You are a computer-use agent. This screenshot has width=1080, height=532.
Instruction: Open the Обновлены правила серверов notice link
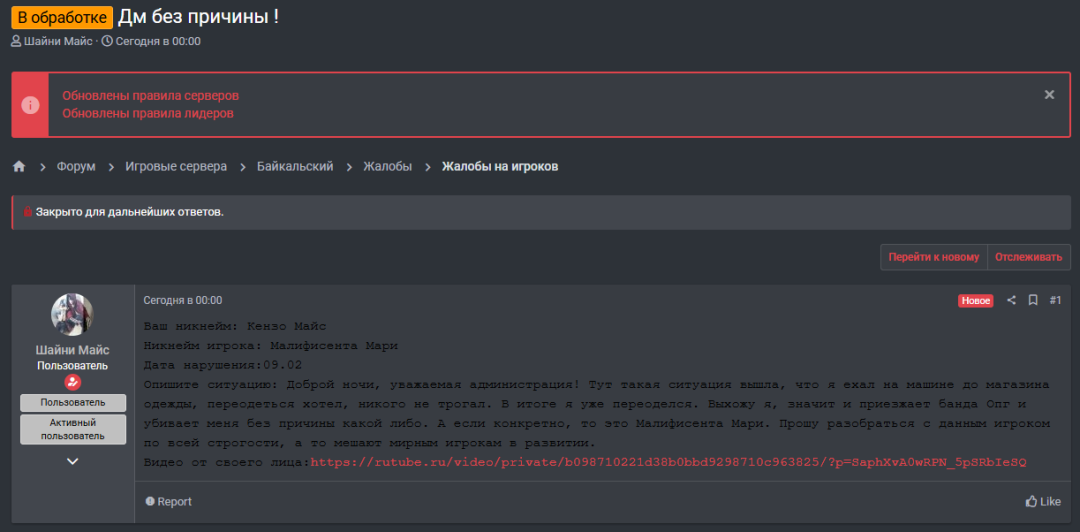[150, 96]
